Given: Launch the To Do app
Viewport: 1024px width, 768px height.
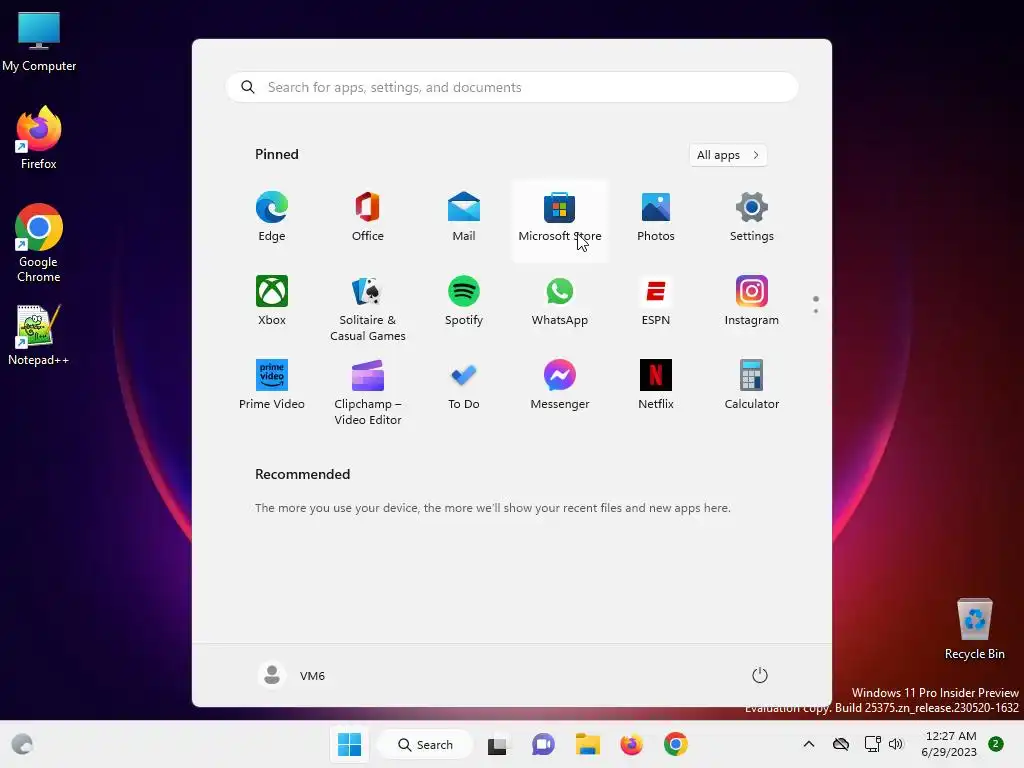Looking at the screenshot, I should click(464, 385).
